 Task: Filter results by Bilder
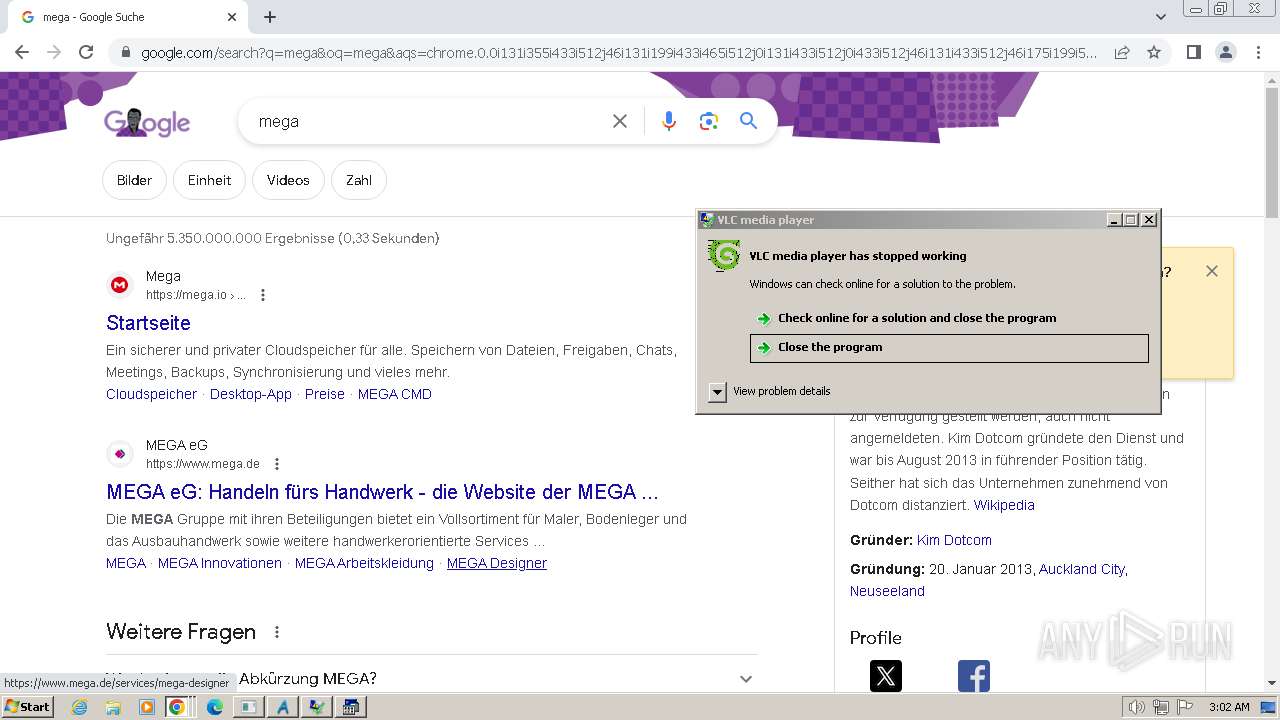point(134,180)
